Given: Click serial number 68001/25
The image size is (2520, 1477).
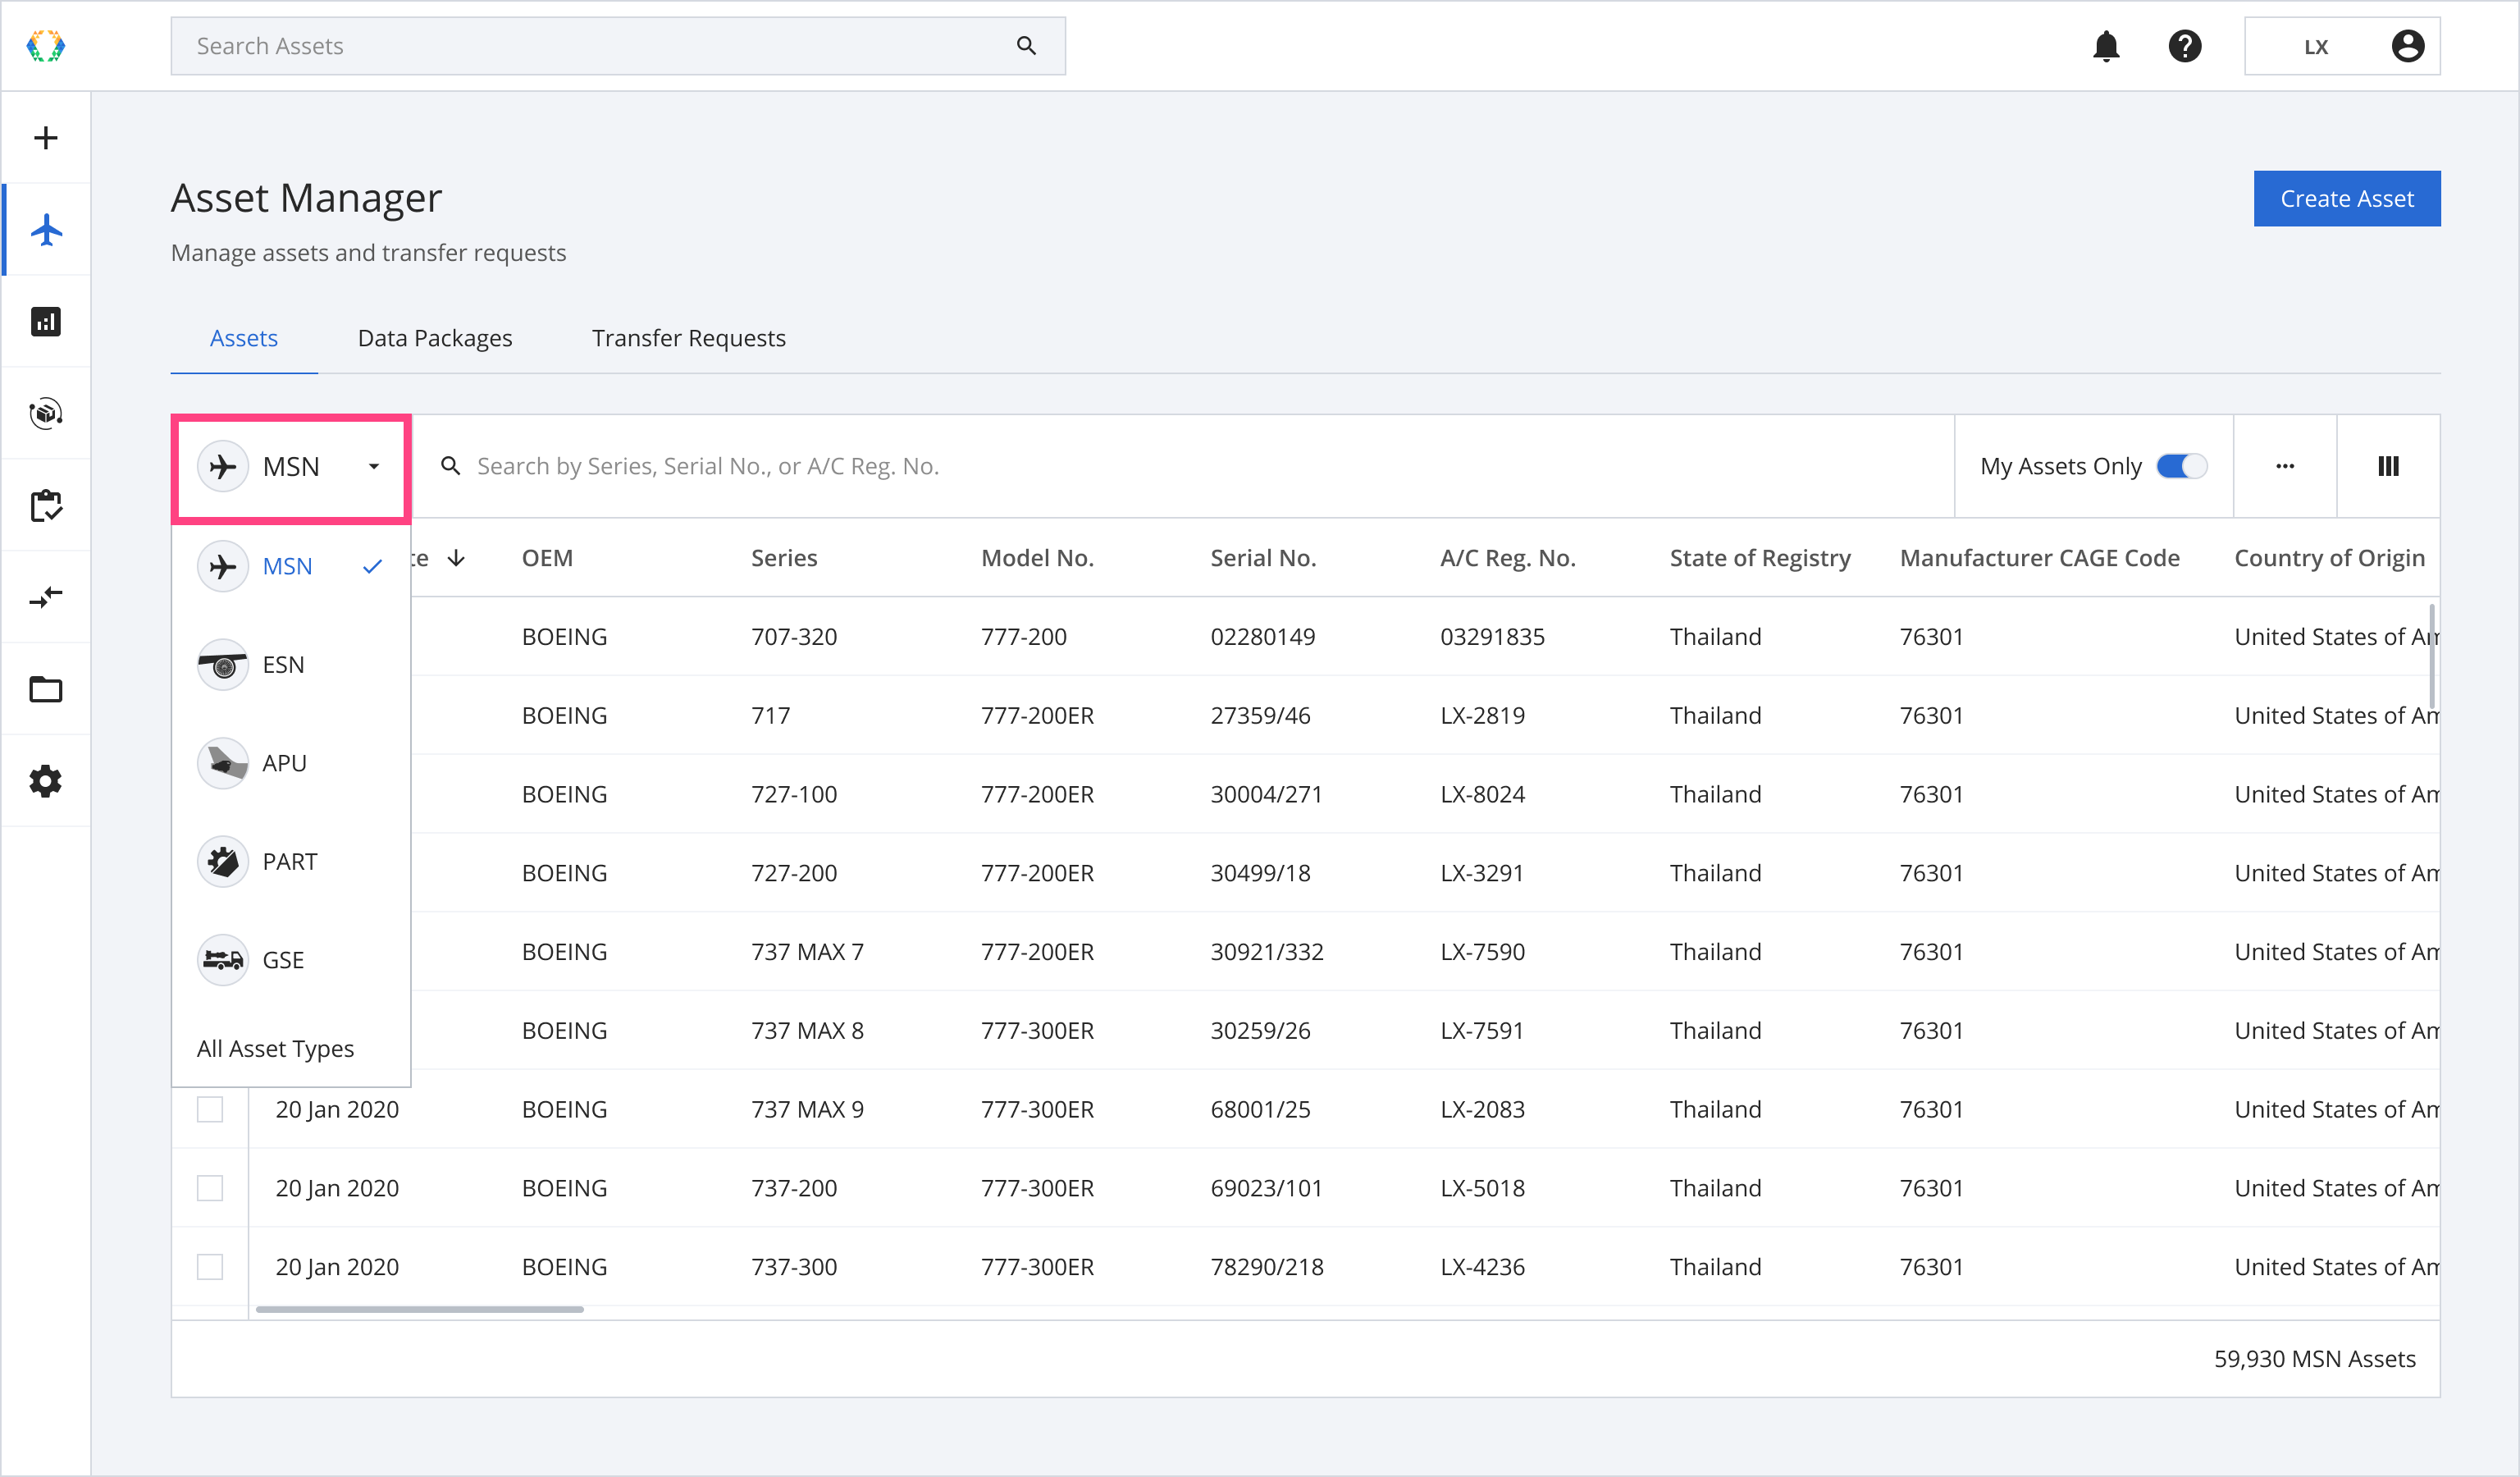Looking at the screenshot, I should click(1260, 1109).
